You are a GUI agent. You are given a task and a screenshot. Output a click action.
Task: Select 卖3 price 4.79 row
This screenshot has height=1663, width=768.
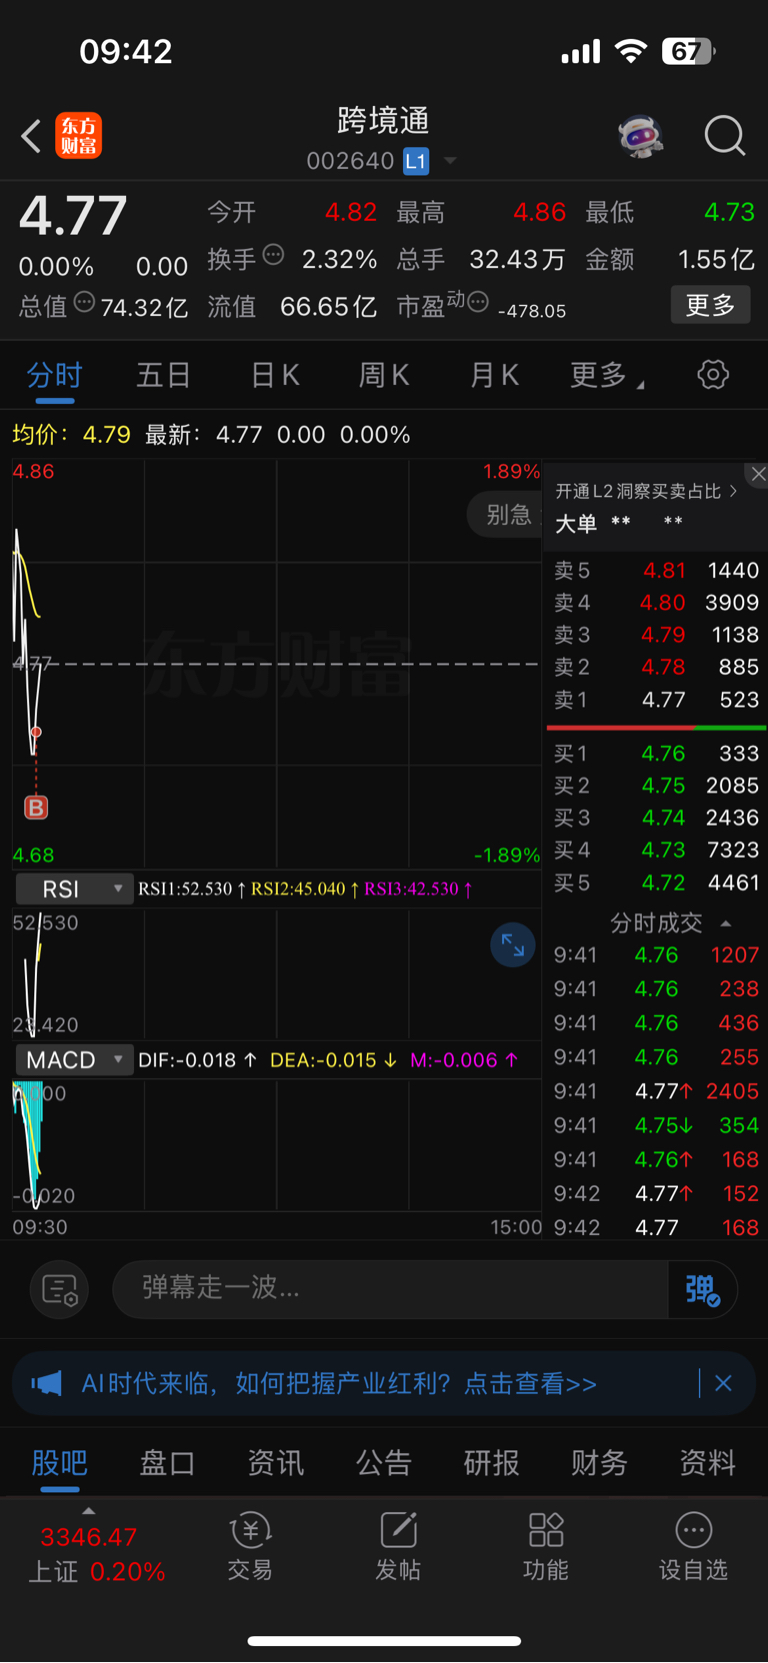click(656, 635)
